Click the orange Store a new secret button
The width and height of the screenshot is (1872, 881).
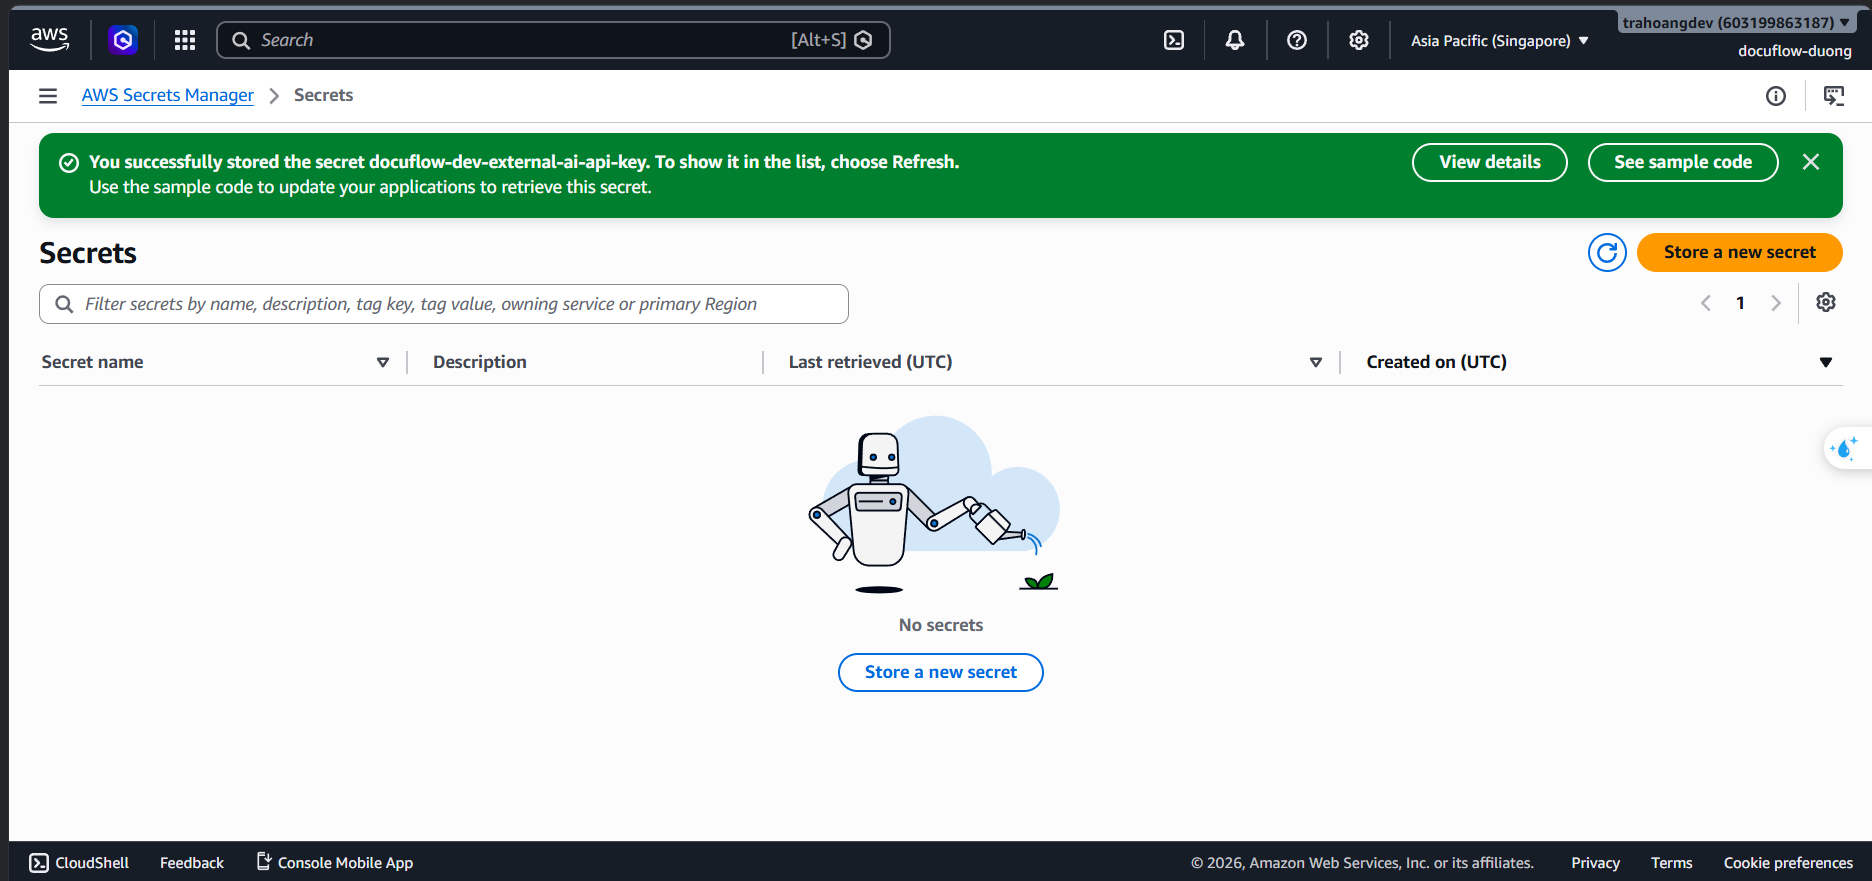pyautogui.click(x=1740, y=253)
